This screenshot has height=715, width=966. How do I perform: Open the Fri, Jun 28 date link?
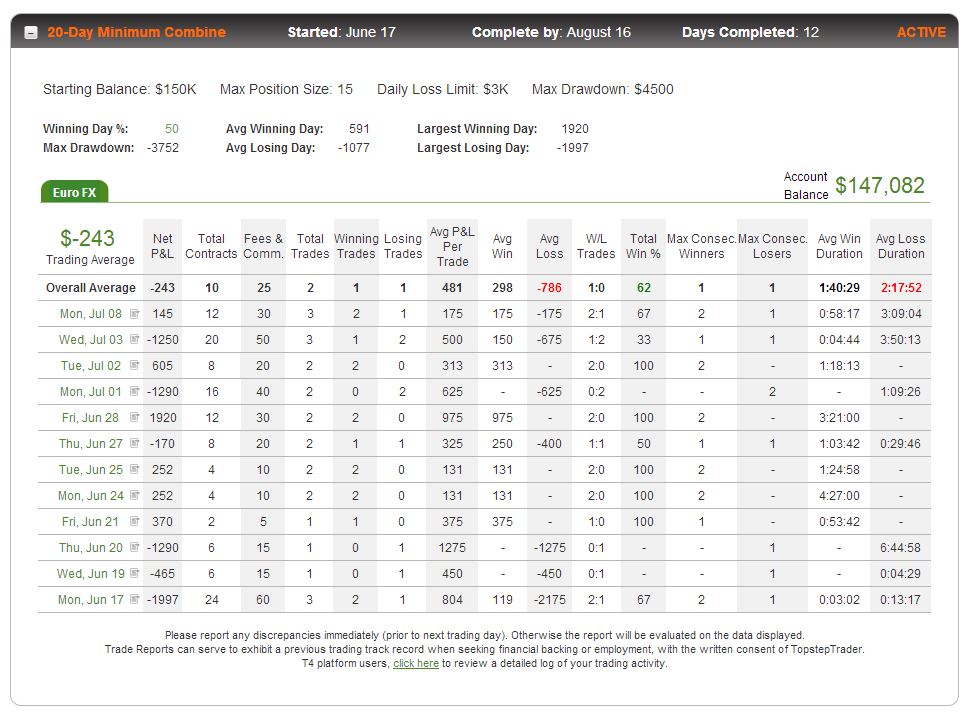tap(90, 418)
